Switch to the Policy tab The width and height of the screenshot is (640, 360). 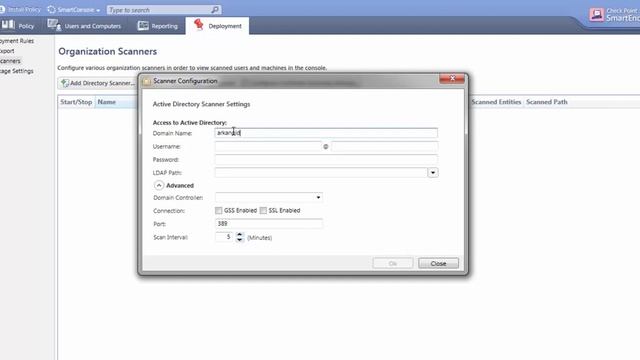click(x=18, y=26)
